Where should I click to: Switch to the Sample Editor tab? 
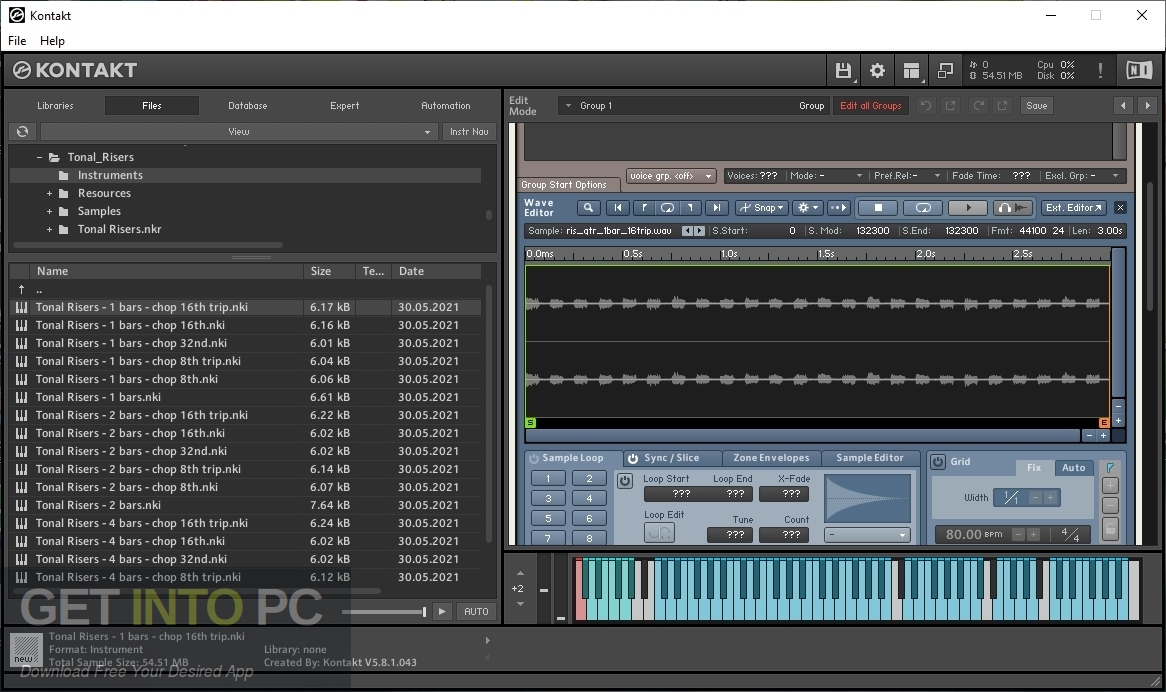[x=869, y=458]
